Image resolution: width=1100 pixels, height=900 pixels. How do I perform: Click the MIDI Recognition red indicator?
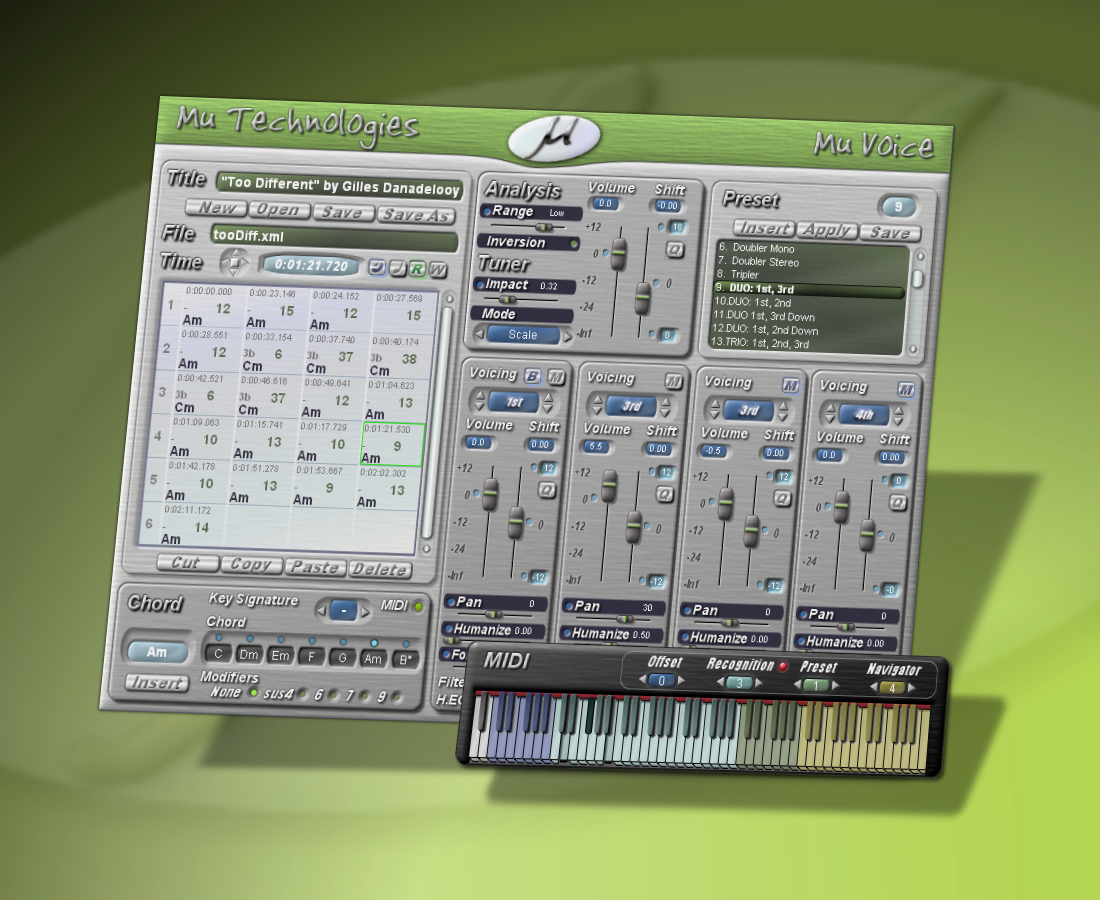[784, 666]
